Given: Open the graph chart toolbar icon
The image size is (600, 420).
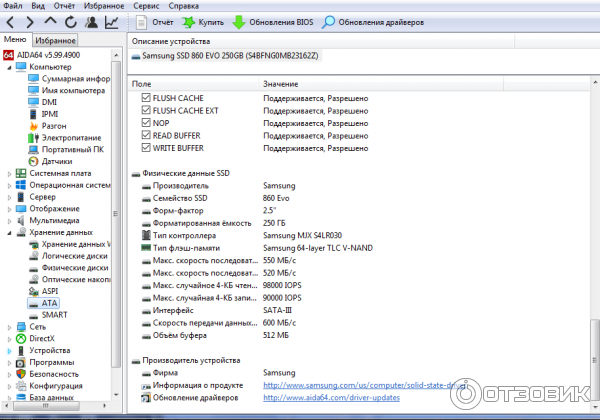Looking at the screenshot, I should click(x=111, y=22).
